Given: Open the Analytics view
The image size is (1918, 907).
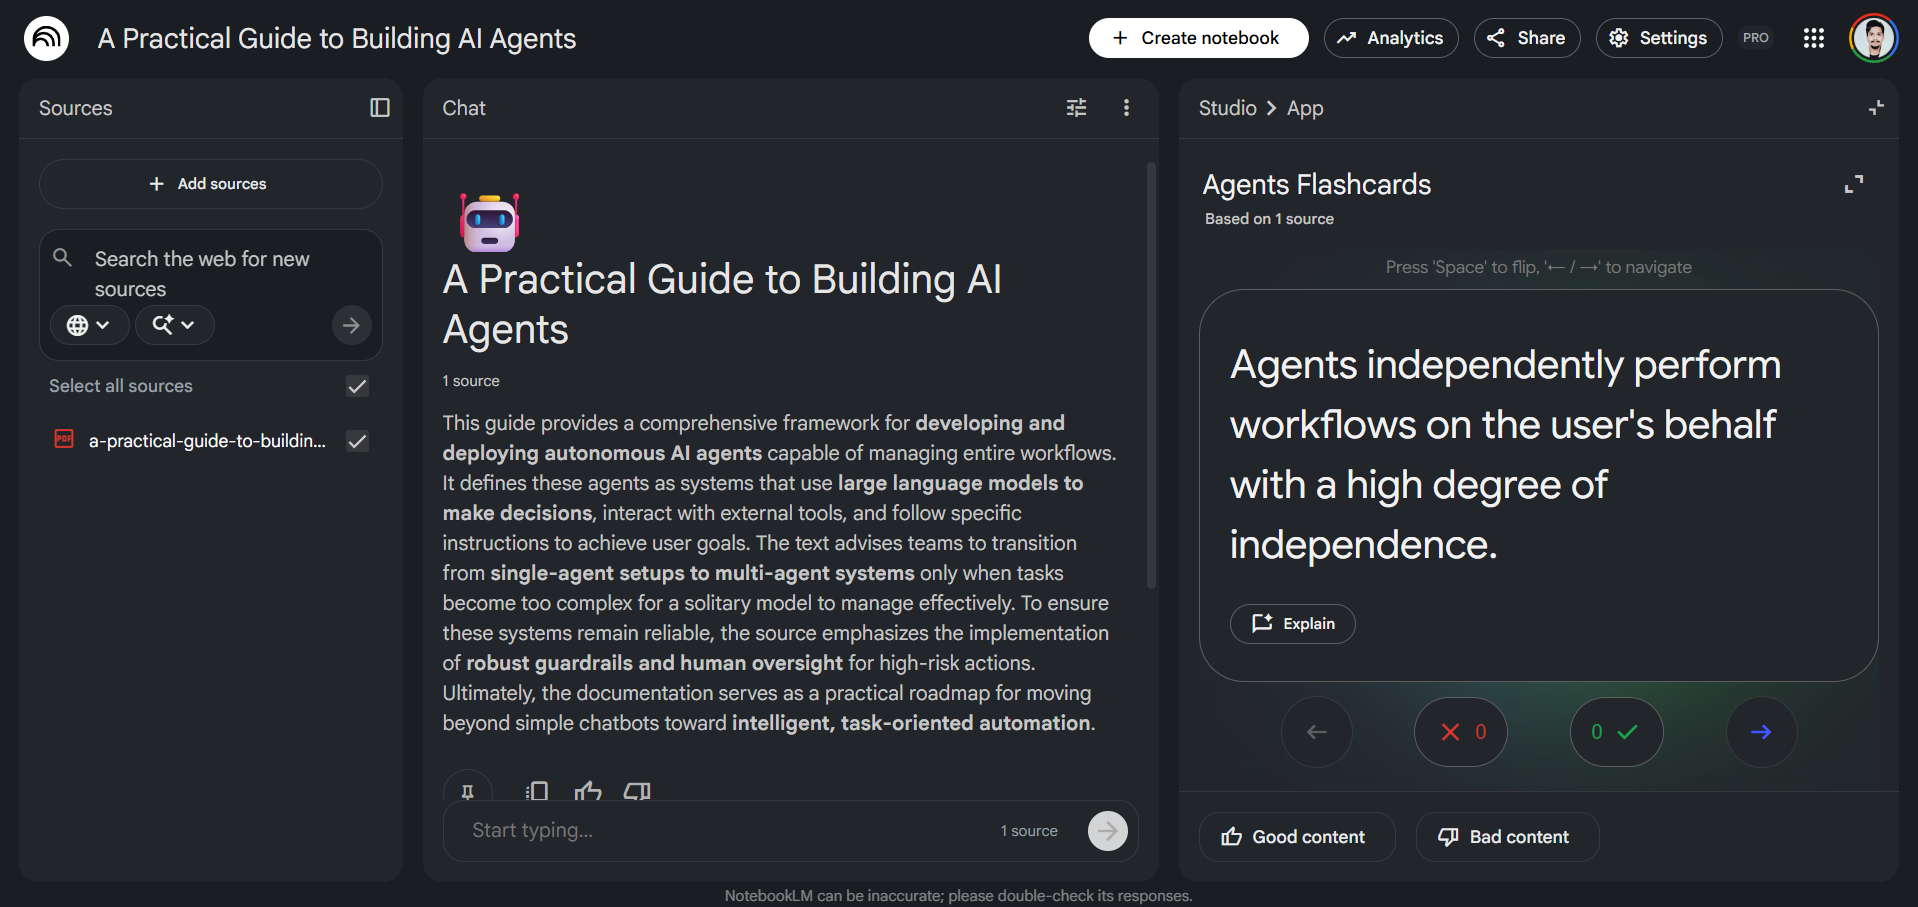Looking at the screenshot, I should 1390,38.
